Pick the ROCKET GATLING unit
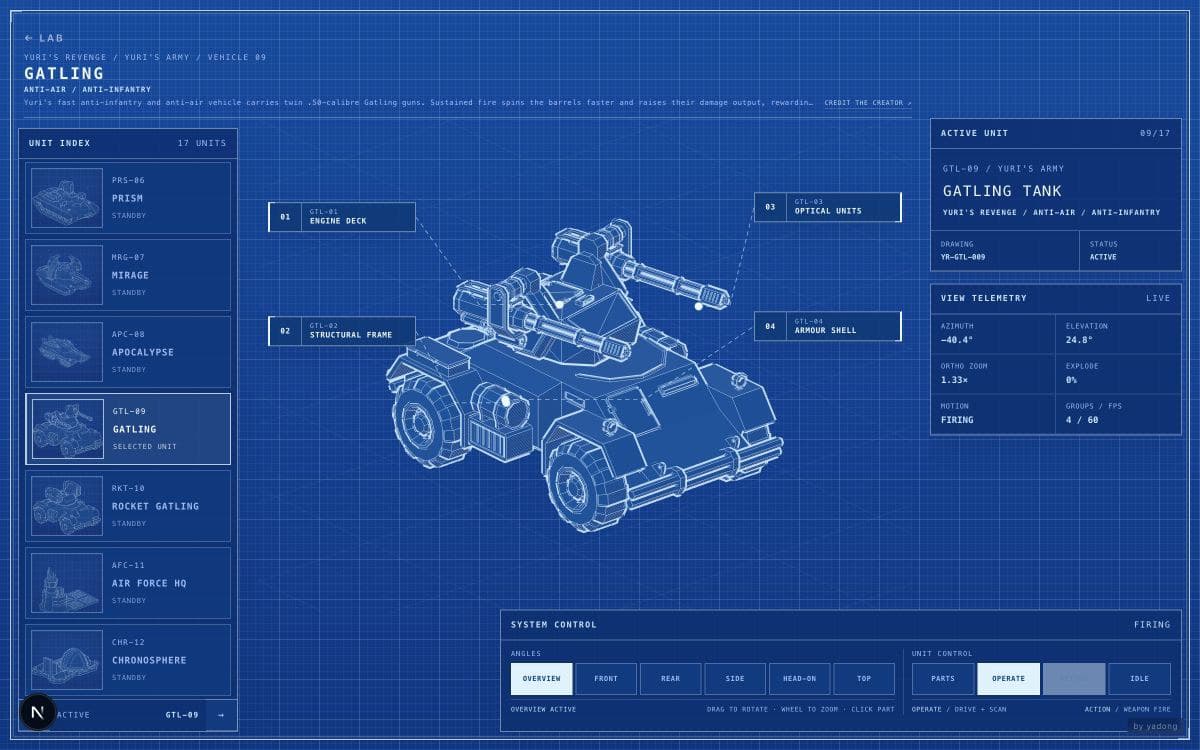The height and width of the screenshot is (750, 1200). (128, 506)
